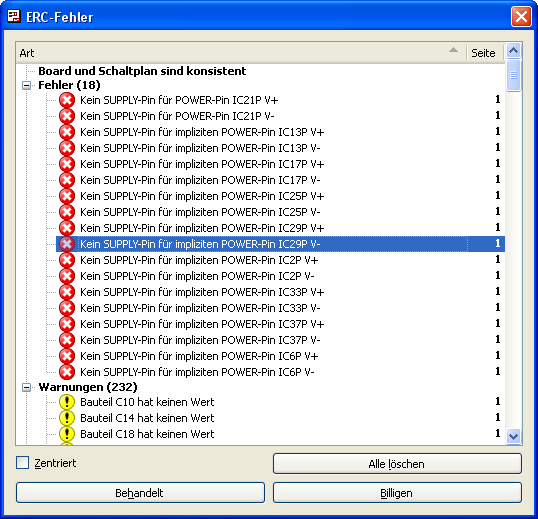Click the warning icon for Bauteil C10
This screenshot has height=519, width=538.
coord(67,402)
